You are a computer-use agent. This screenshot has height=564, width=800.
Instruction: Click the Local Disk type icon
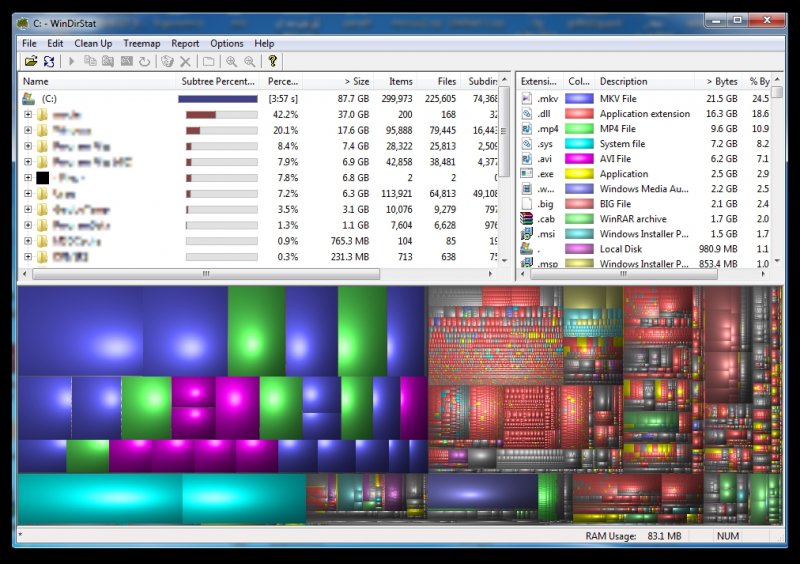click(527, 249)
